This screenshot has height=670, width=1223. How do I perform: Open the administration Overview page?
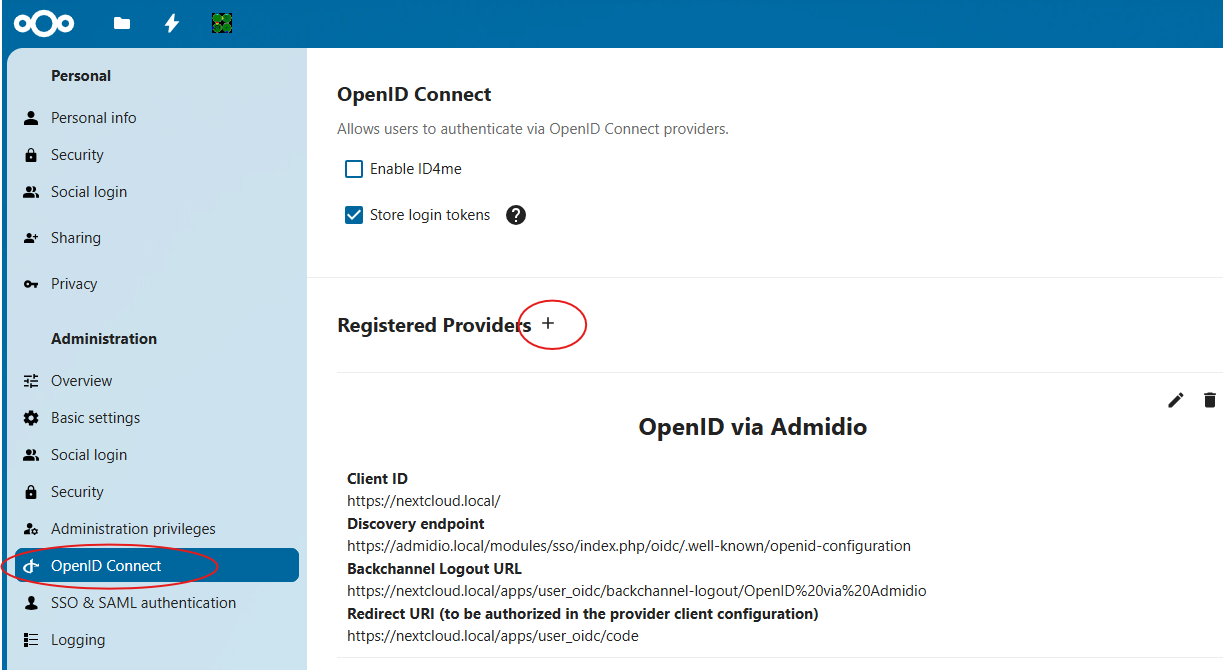(81, 381)
